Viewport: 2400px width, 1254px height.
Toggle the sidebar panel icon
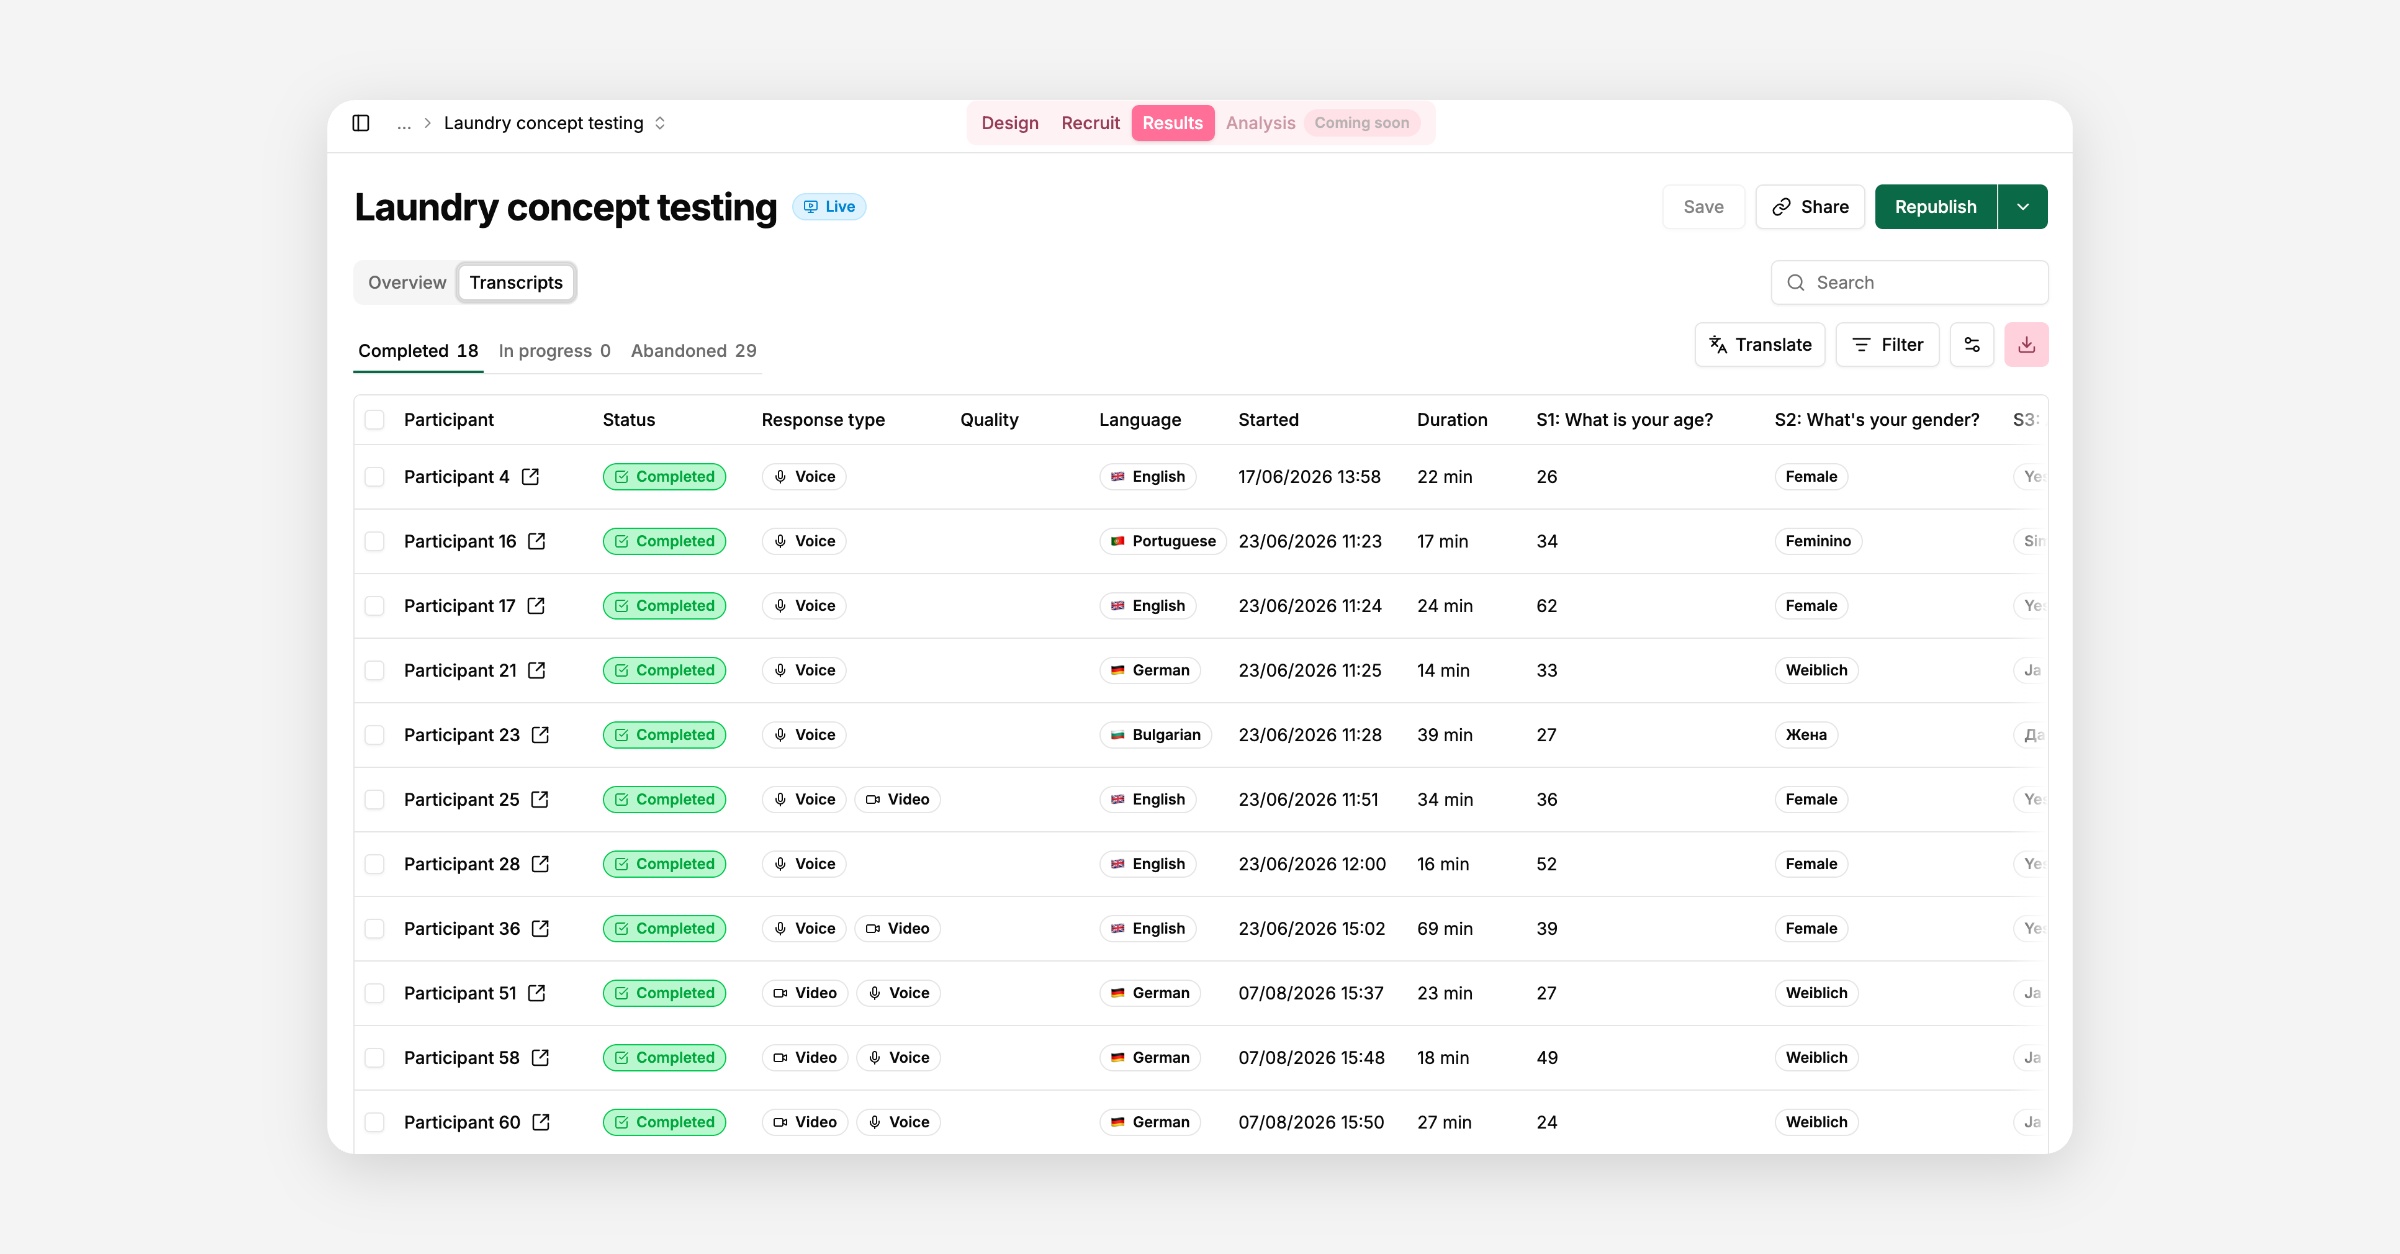(361, 123)
